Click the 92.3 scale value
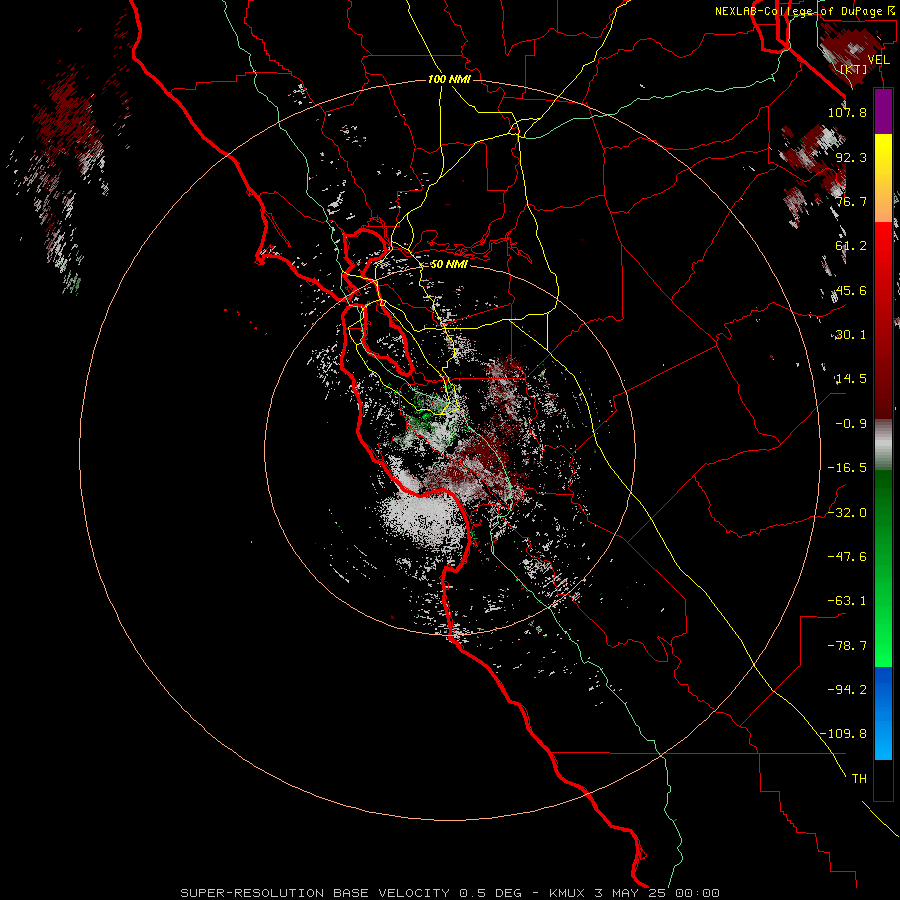900x900 pixels. point(851,157)
